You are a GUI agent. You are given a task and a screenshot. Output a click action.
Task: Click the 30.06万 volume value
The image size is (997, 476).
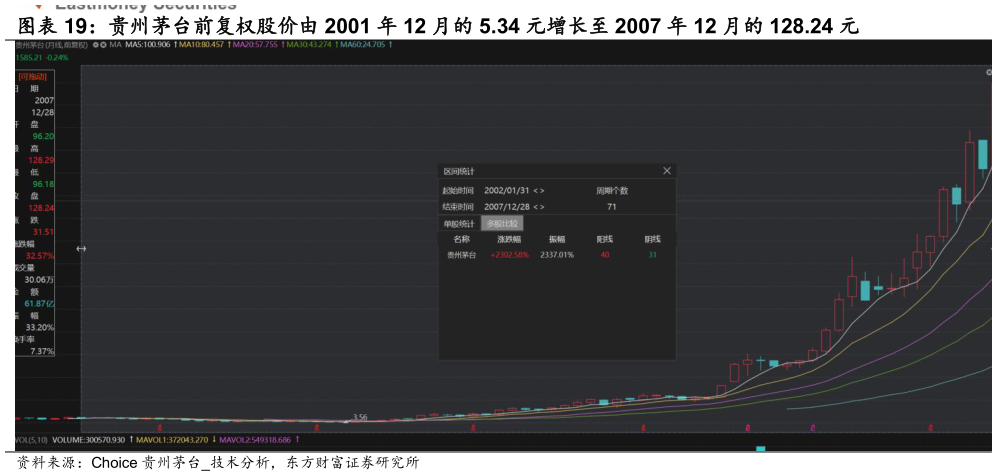(x=39, y=280)
